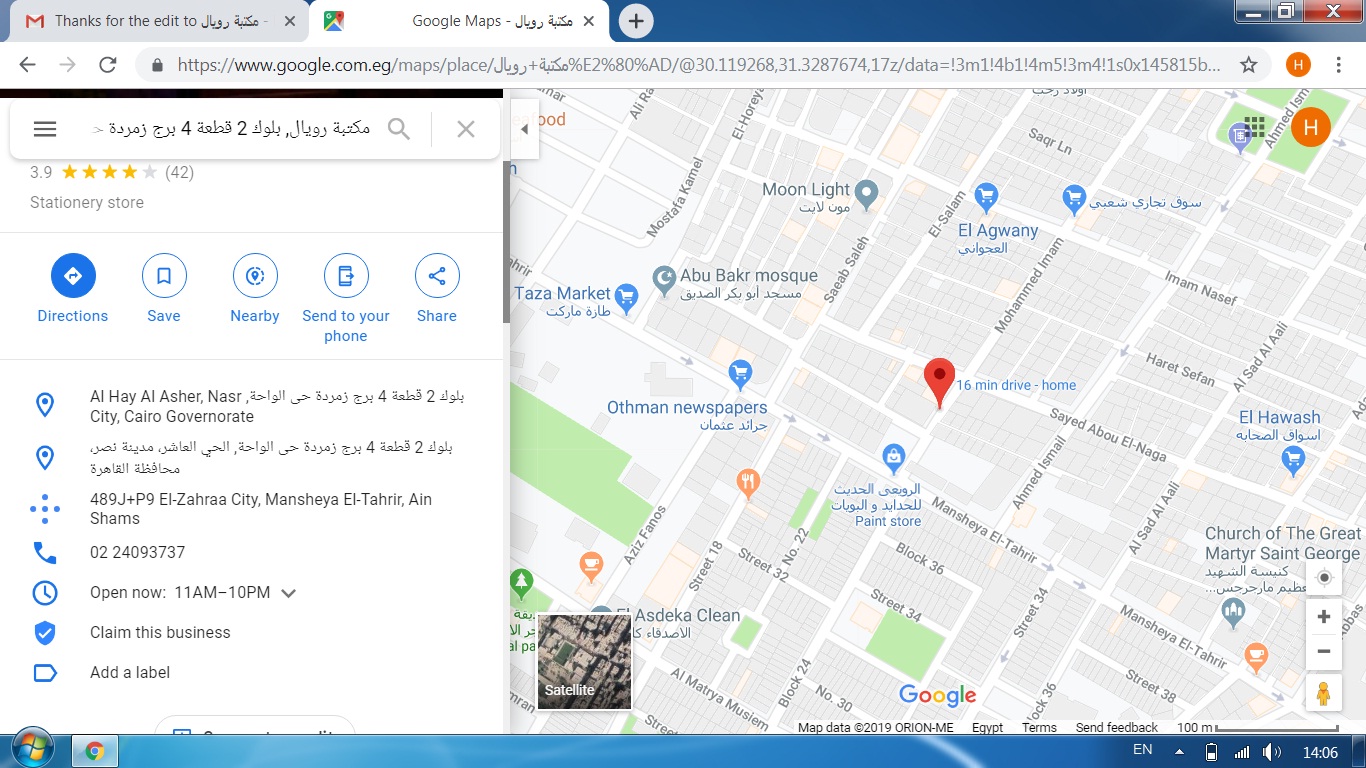Click the Directions button icon
The width and height of the screenshot is (1366, 768).
click(x=73, y=276)
